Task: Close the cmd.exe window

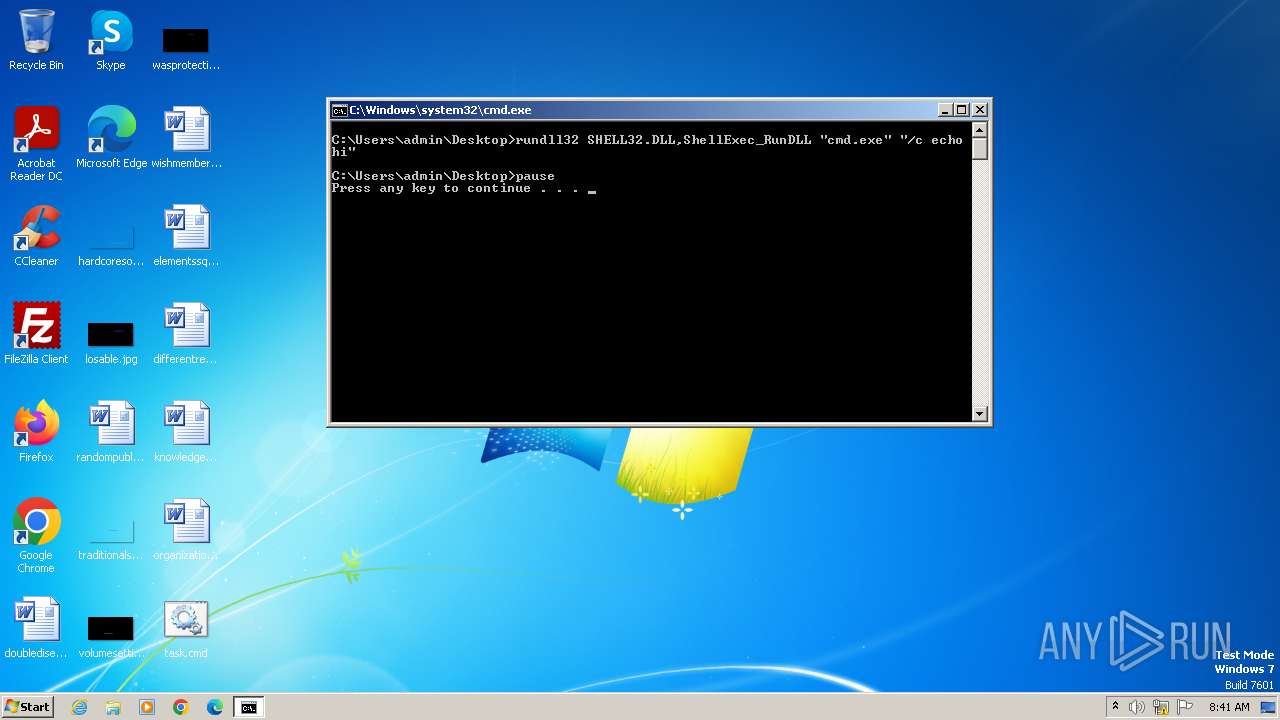Action: coord(980,110)
